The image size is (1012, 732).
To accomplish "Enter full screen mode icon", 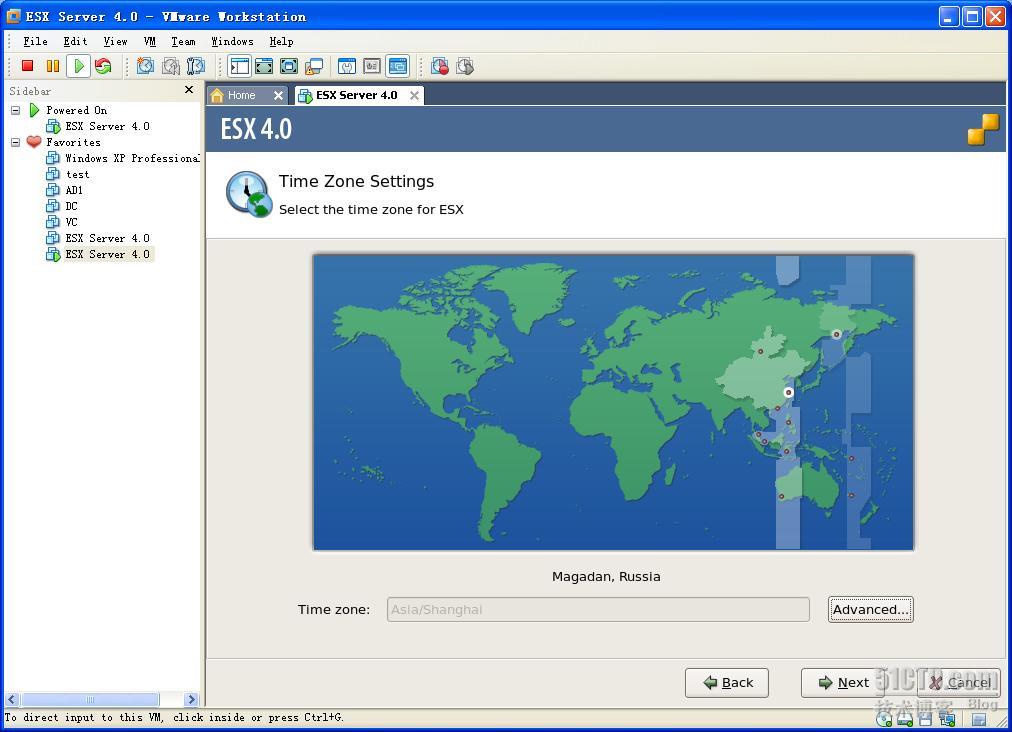I will coord(288,66).
